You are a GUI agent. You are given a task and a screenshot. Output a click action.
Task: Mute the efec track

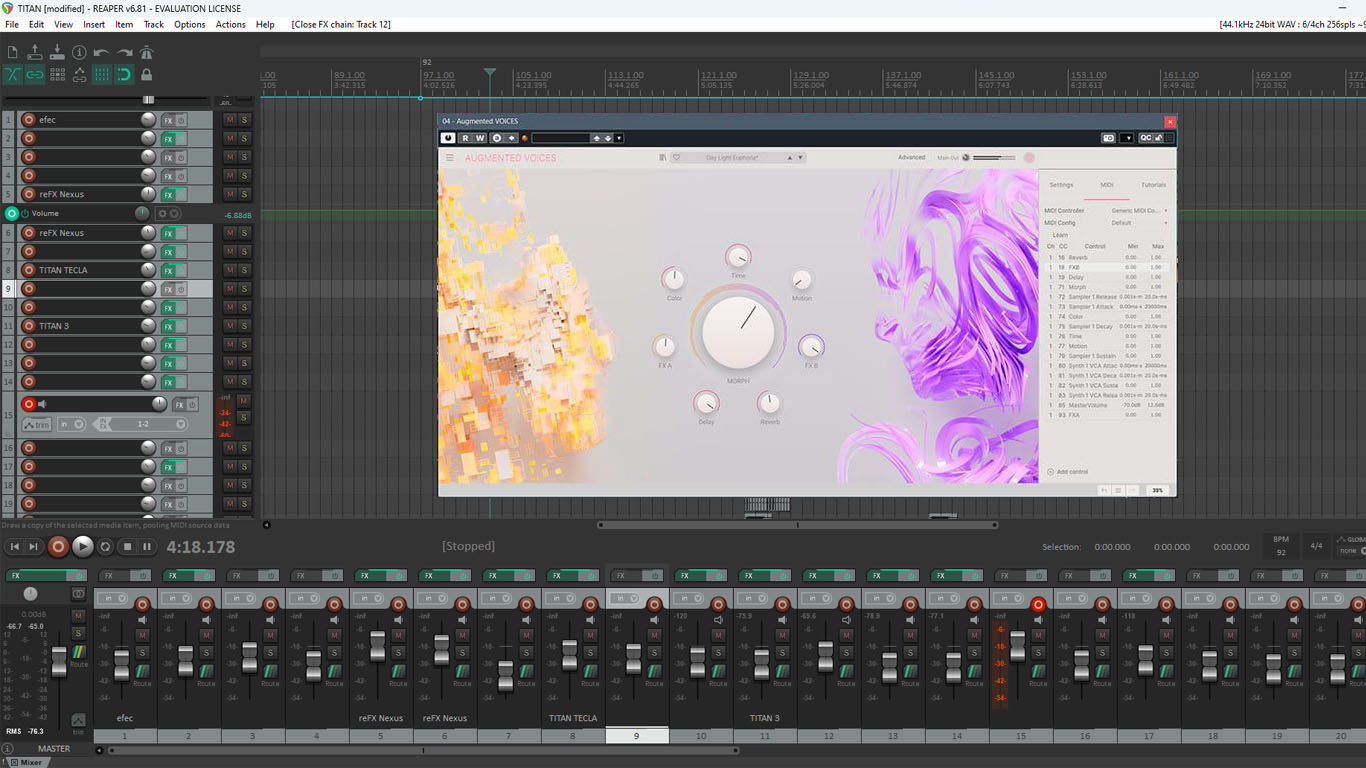[x=230, y=120]
